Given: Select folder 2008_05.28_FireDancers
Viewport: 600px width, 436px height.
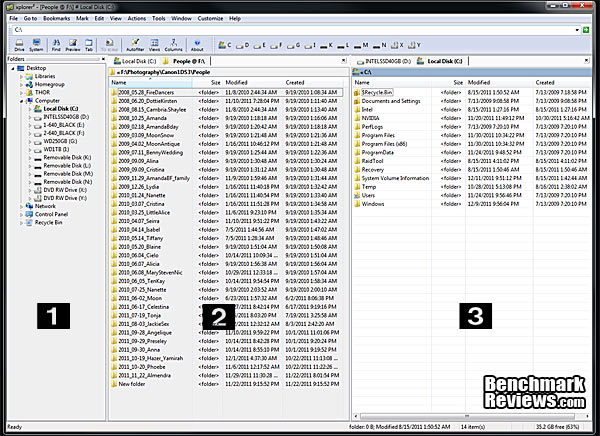Looking at the screenshot, I should [146, 92].
